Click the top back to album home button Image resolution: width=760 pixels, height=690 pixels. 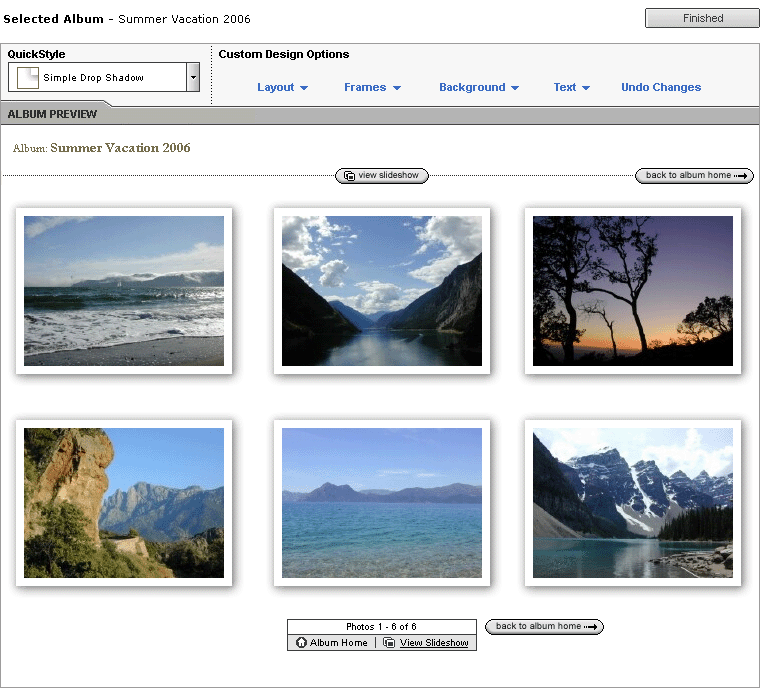(694, 175)
